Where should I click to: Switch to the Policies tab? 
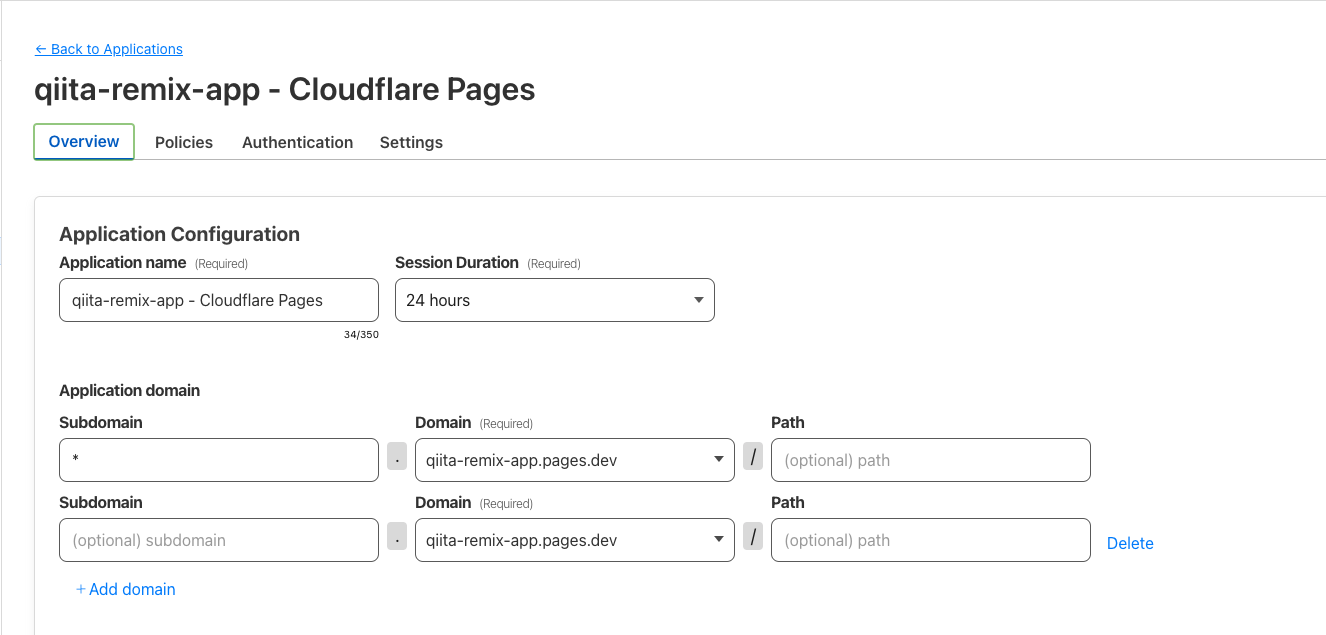point(184,142)
